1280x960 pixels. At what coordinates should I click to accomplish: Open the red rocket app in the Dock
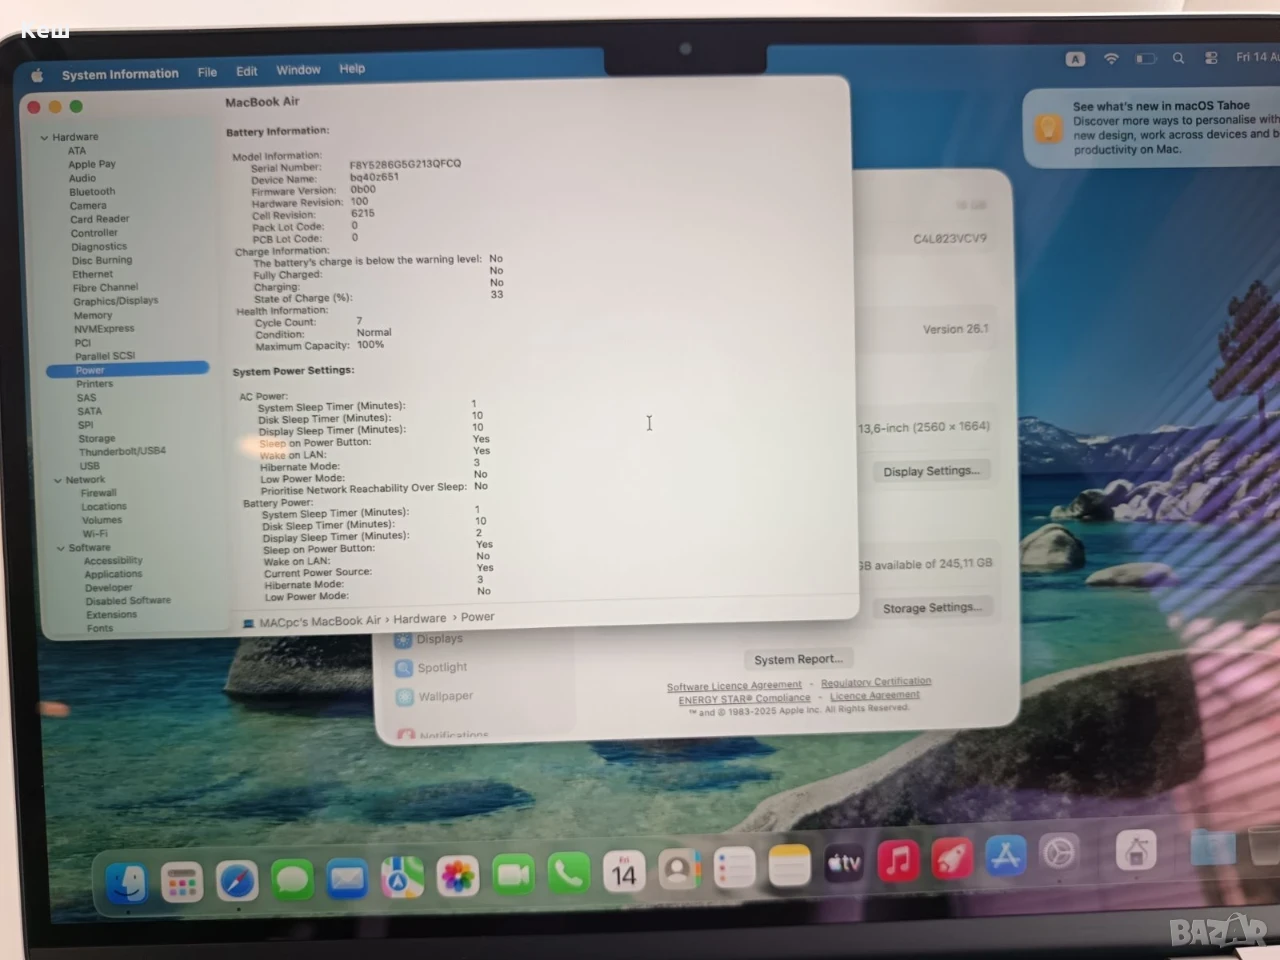coord(952,858)
